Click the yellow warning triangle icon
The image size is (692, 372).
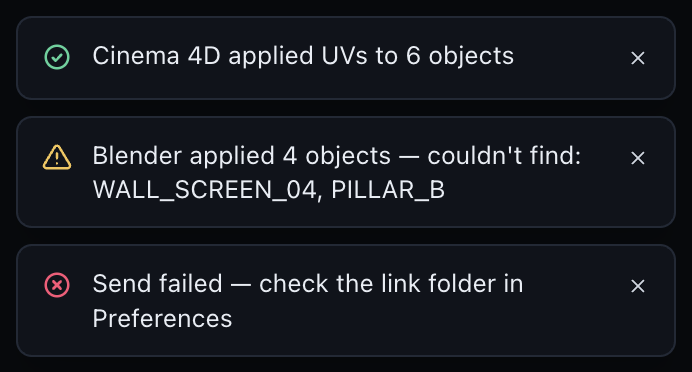point(57,158)
